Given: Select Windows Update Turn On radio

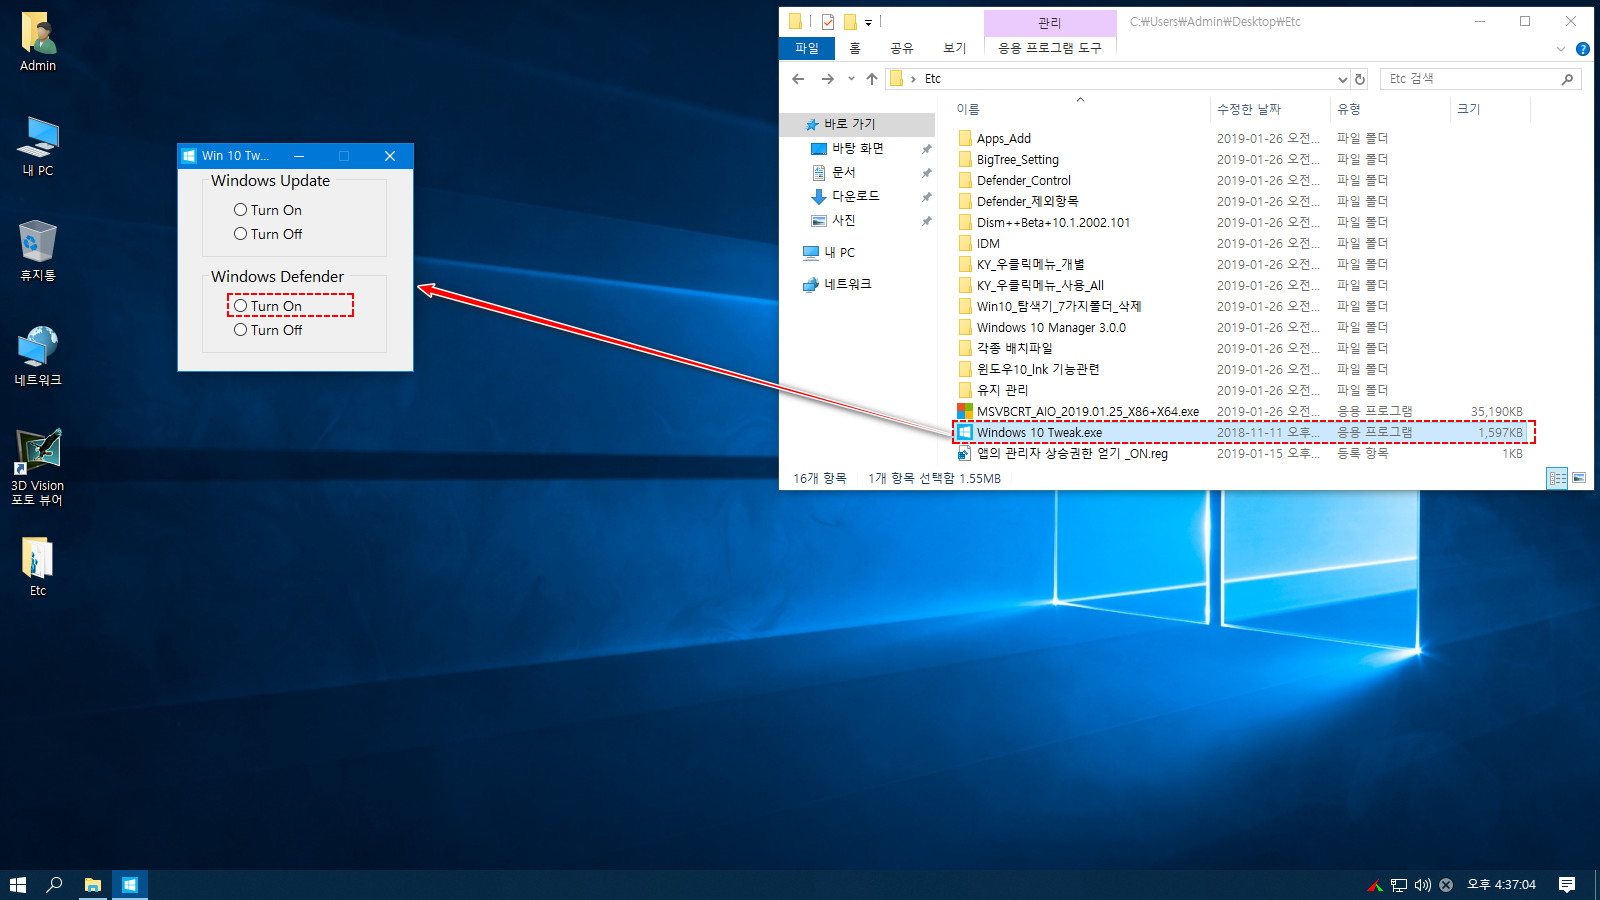Looking at the screenshot, I should [x=268, y=210].
